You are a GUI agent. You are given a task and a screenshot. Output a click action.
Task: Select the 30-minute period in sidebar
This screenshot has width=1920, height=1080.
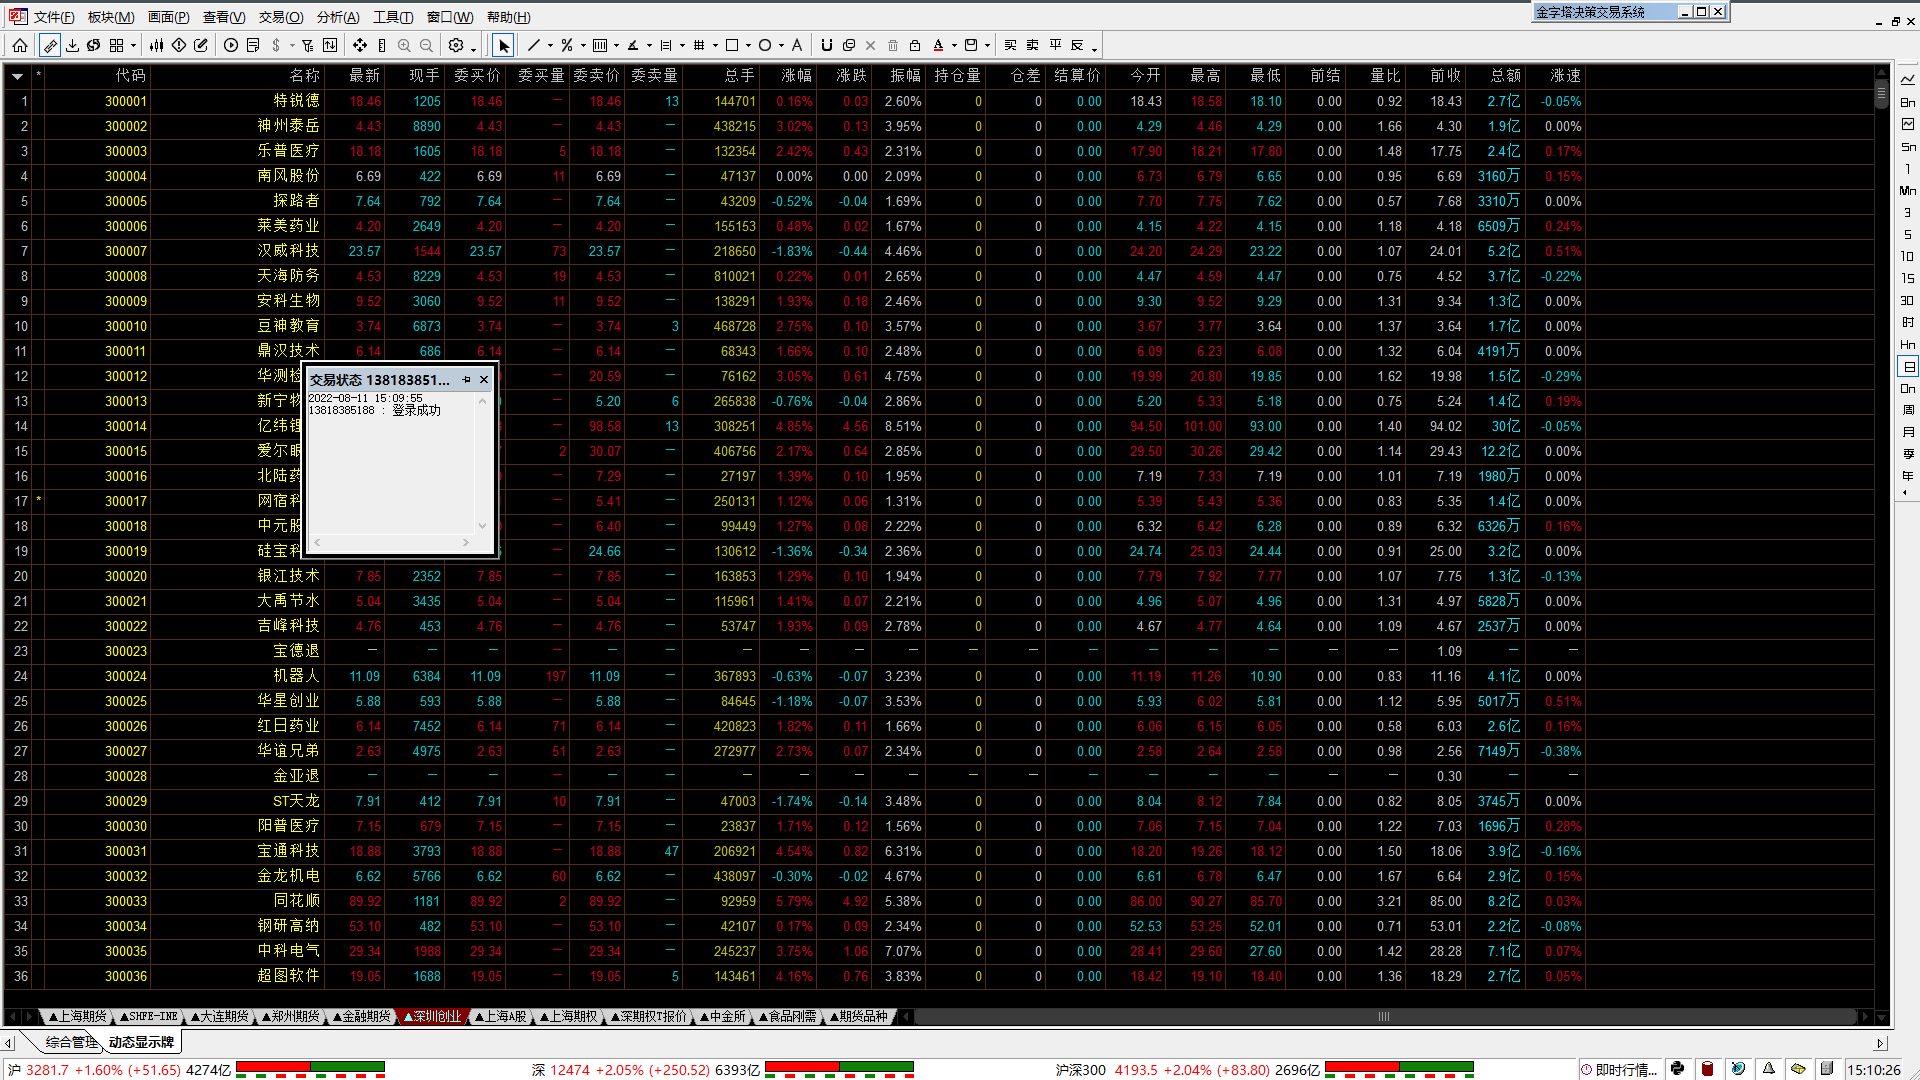click(x=1908, y=300)
